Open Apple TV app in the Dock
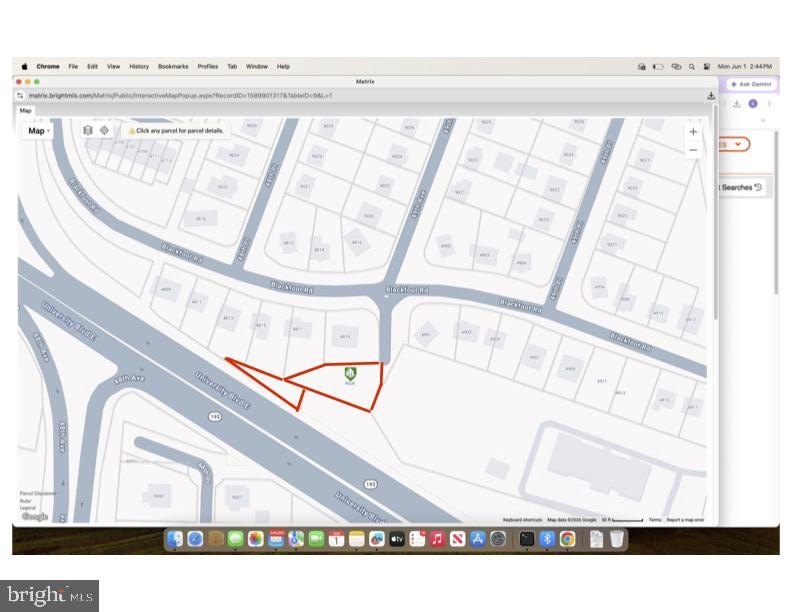The image size is (792, 612). click(397, 539)
